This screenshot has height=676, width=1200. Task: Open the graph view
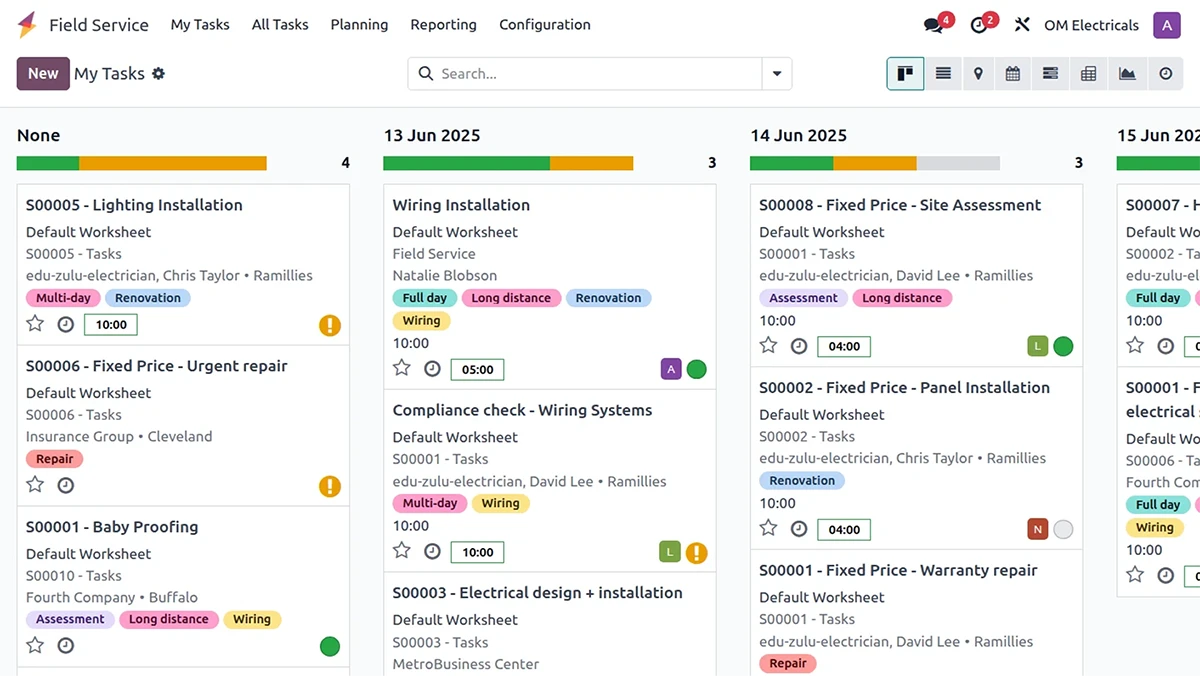point(1127,74)
